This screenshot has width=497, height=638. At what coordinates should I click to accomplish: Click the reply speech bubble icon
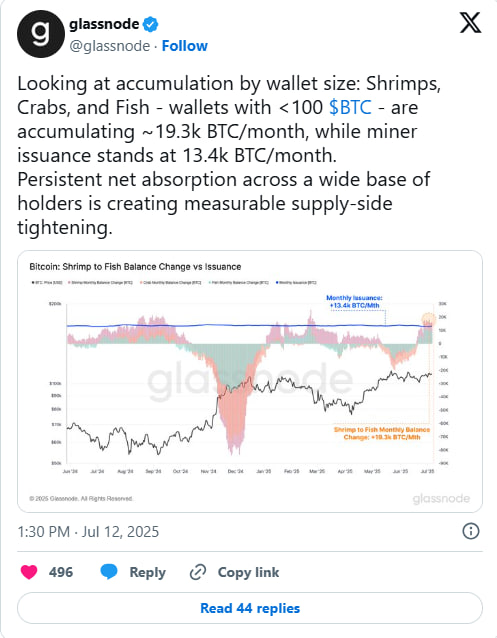[109, 572]
